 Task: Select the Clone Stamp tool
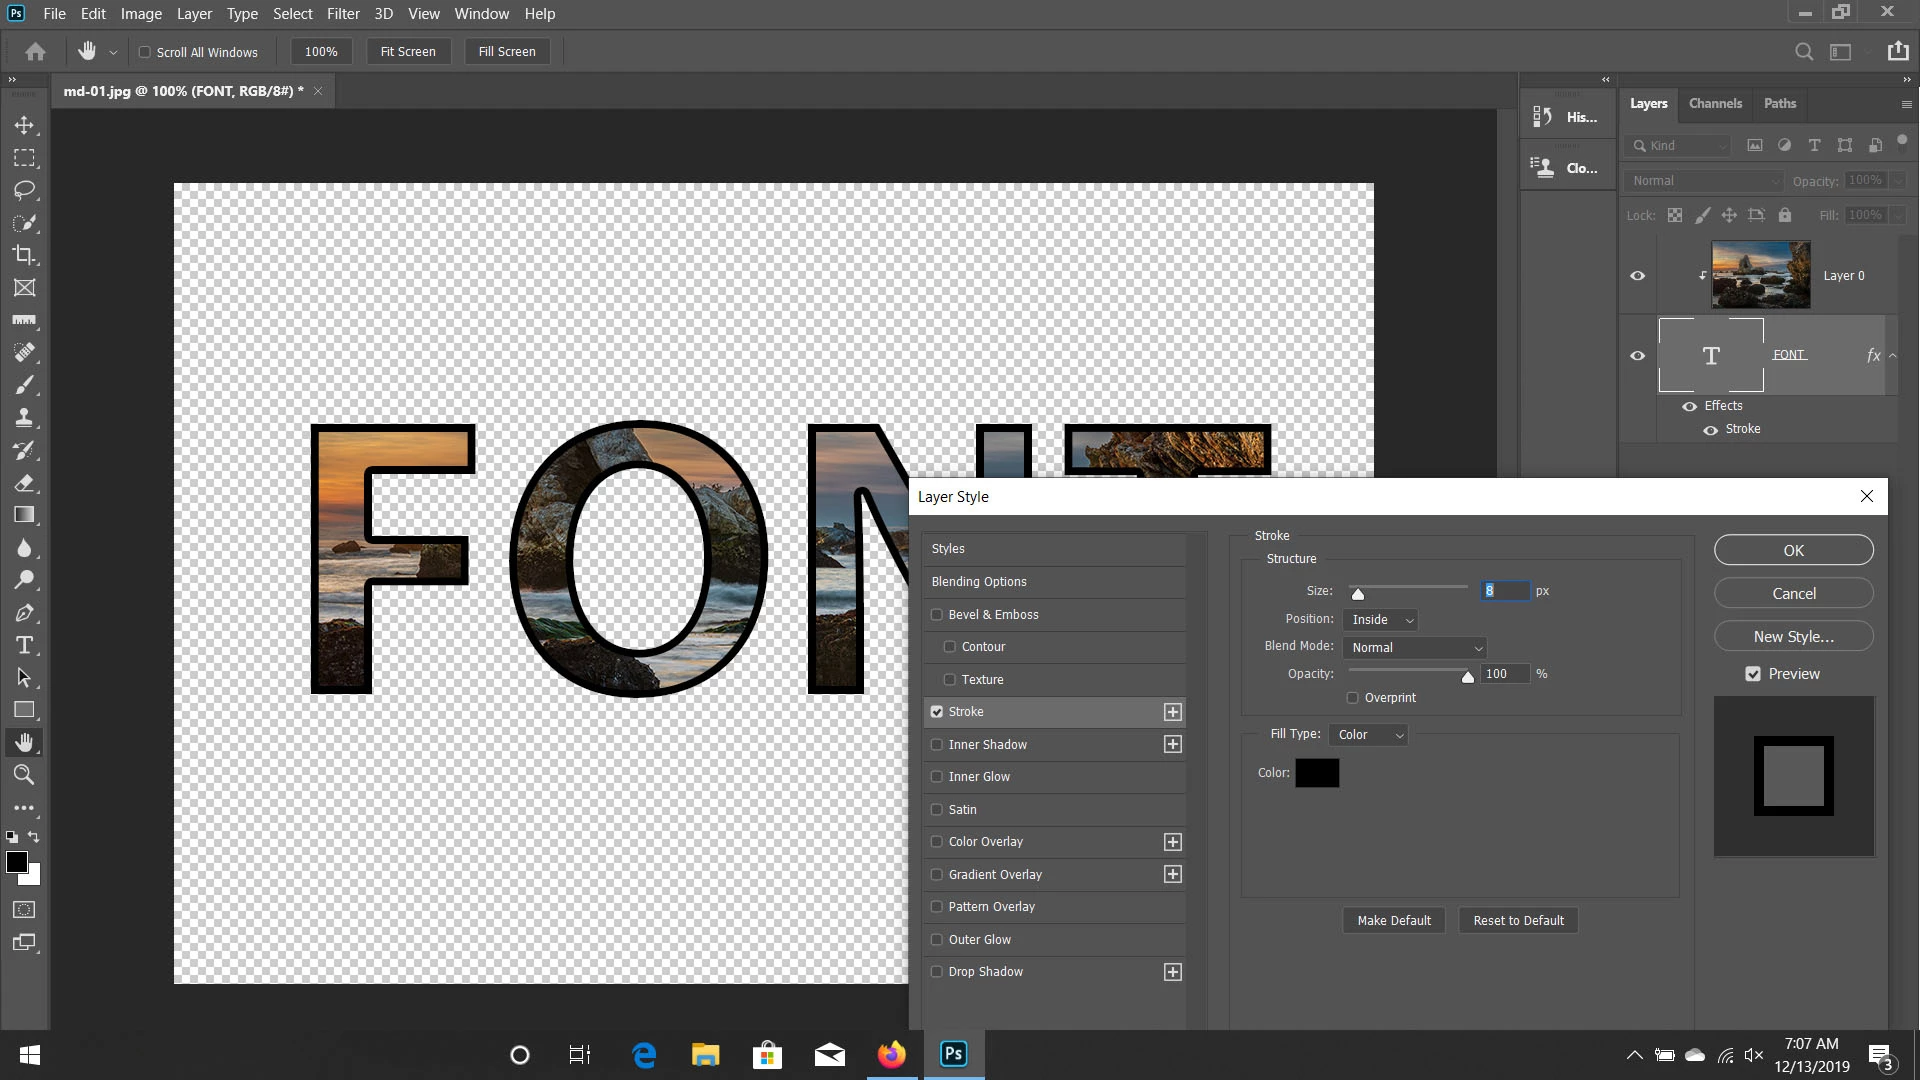[x=24, y=418]
